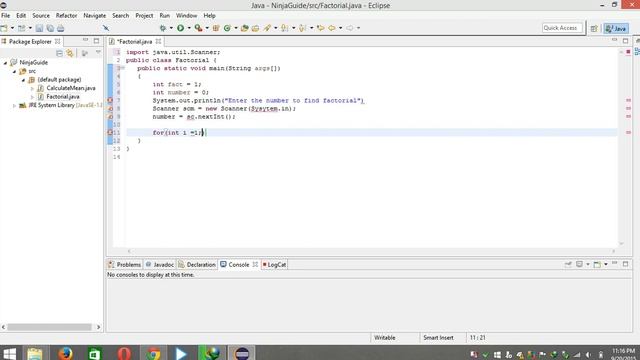Toggle Pin Console in the Console panel
The width and height of the screenshot is (640, 360).
click(568, 264)
